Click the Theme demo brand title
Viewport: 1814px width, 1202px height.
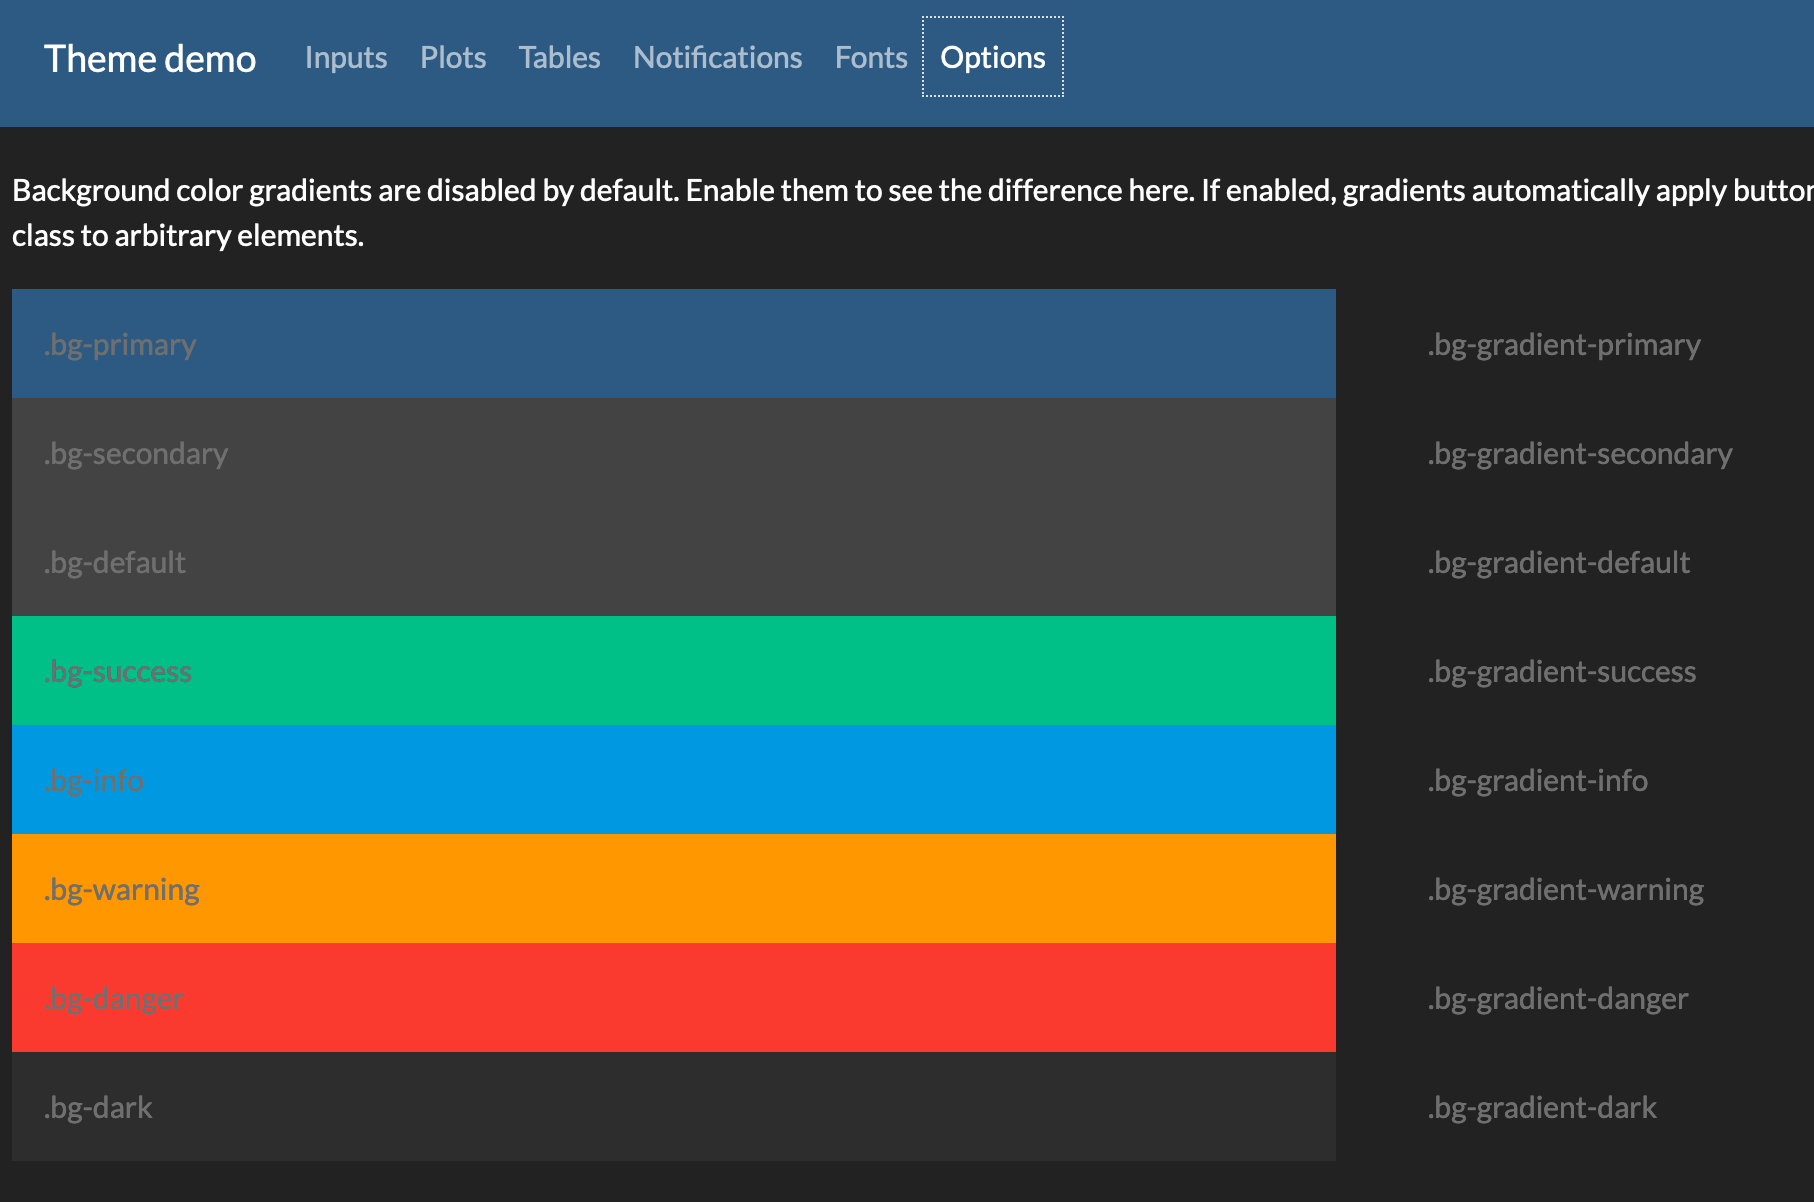[150, 59]
